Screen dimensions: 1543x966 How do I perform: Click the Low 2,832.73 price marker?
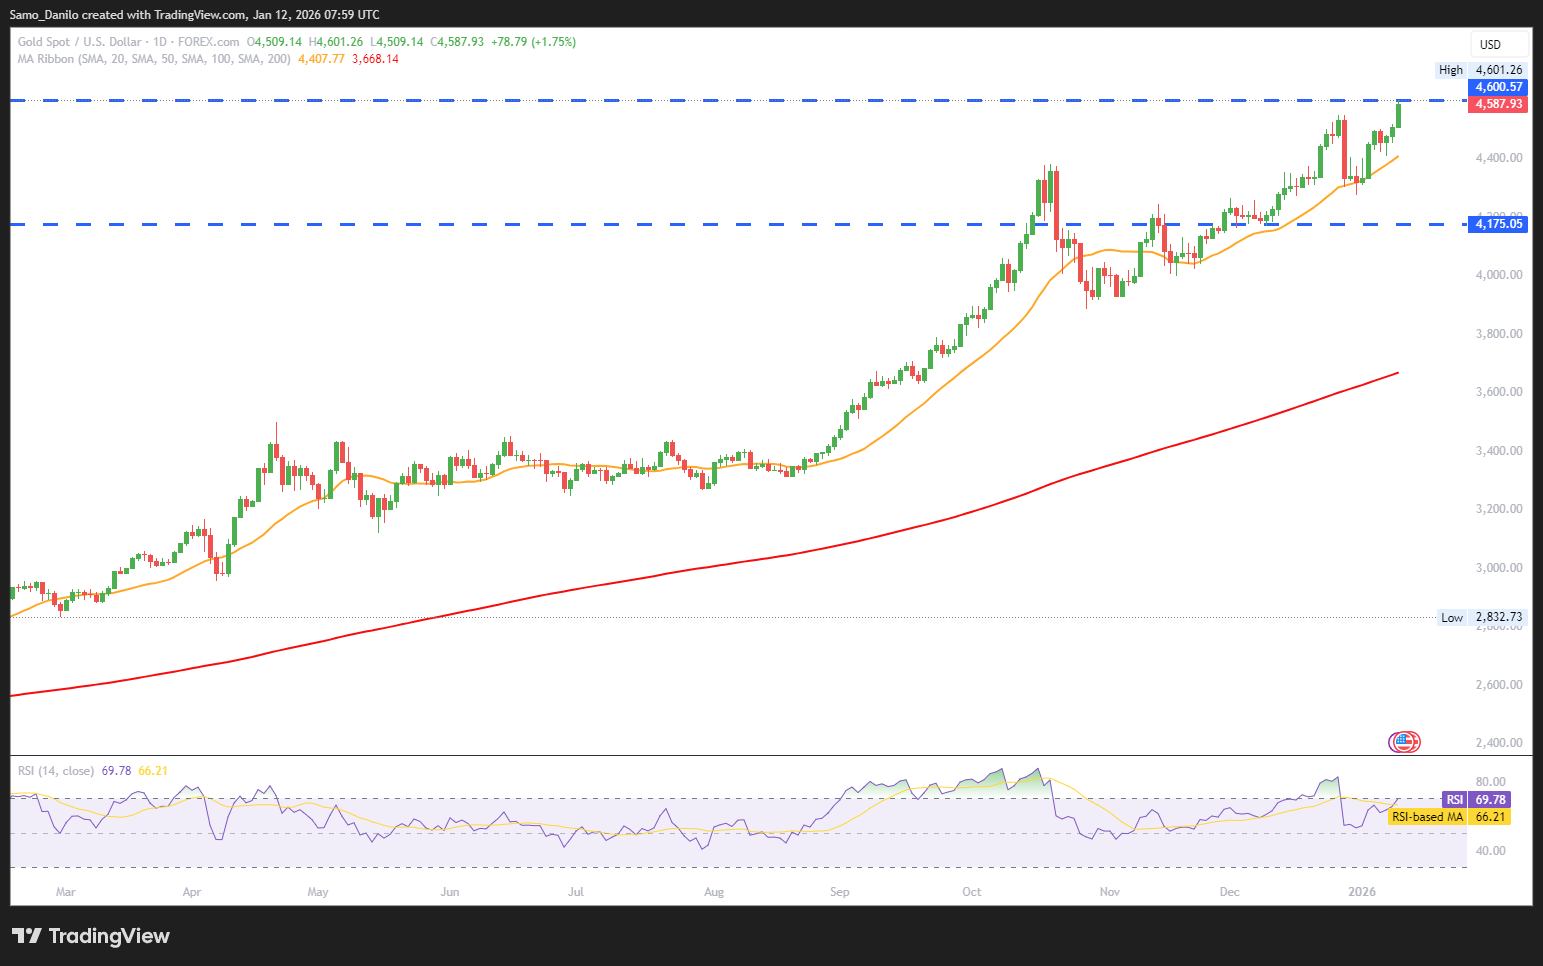1481,617
